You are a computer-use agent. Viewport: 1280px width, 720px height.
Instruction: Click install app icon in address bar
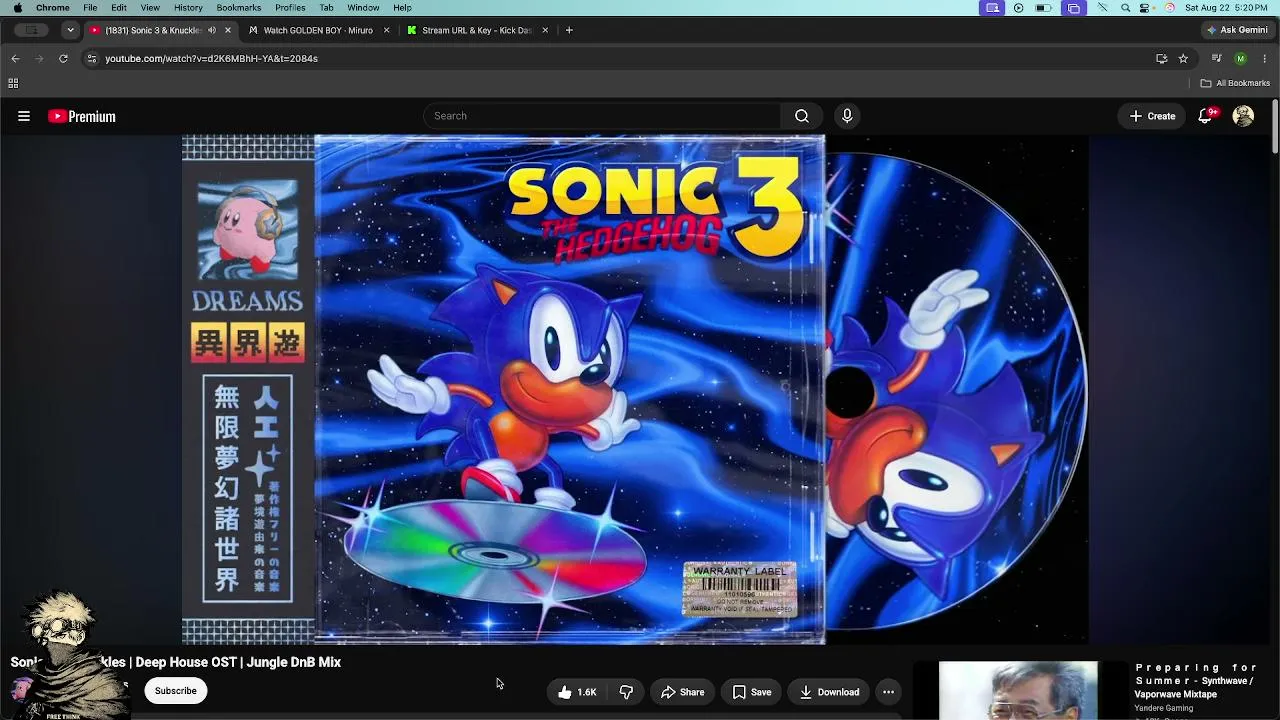click(x=1161, y=58)
